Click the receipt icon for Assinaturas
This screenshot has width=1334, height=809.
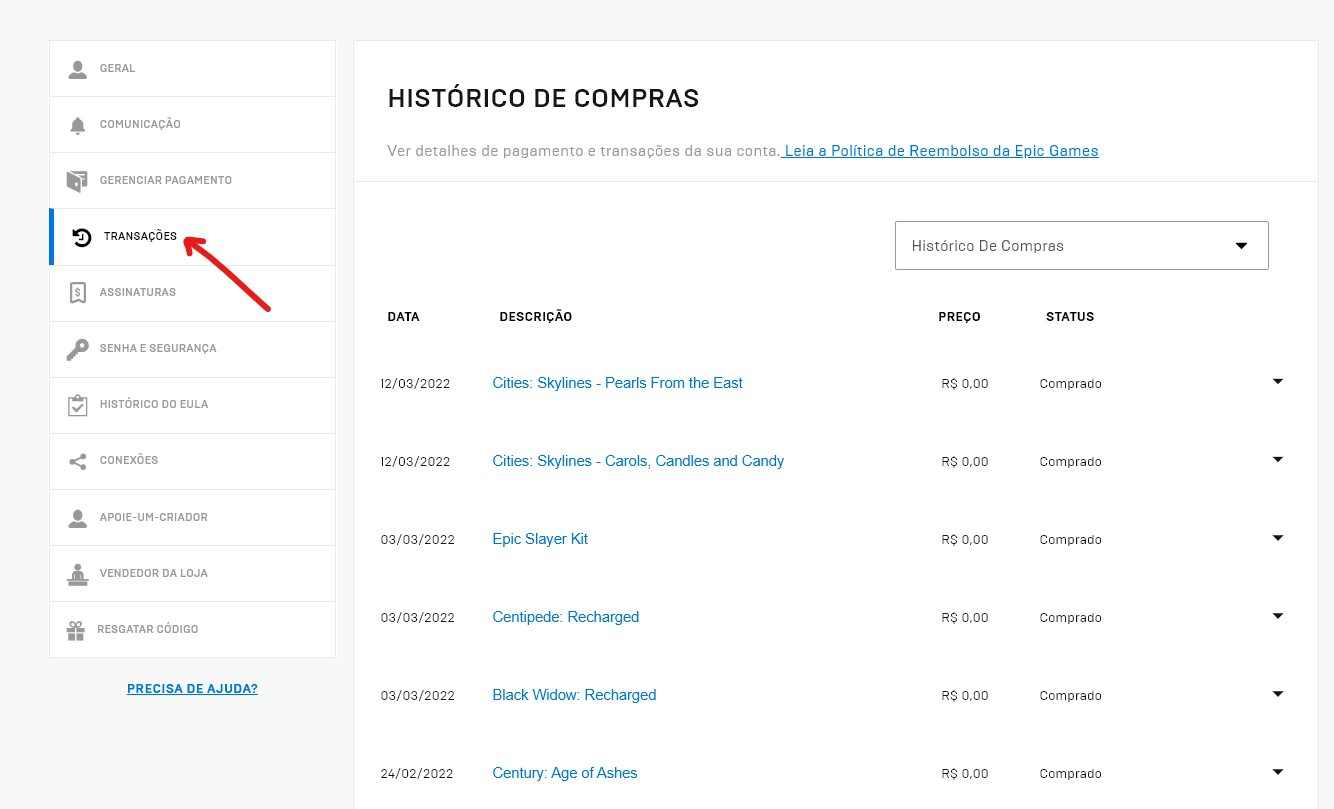pos(77,293)
